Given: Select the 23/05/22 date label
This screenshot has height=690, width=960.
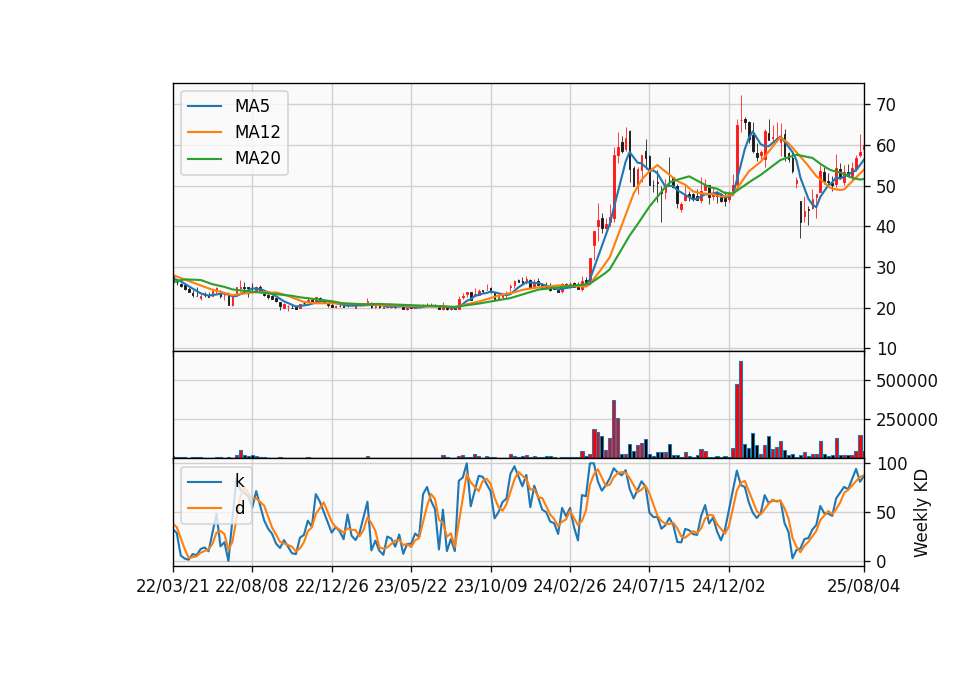Looking at the screenshot, I should point(411,586).
